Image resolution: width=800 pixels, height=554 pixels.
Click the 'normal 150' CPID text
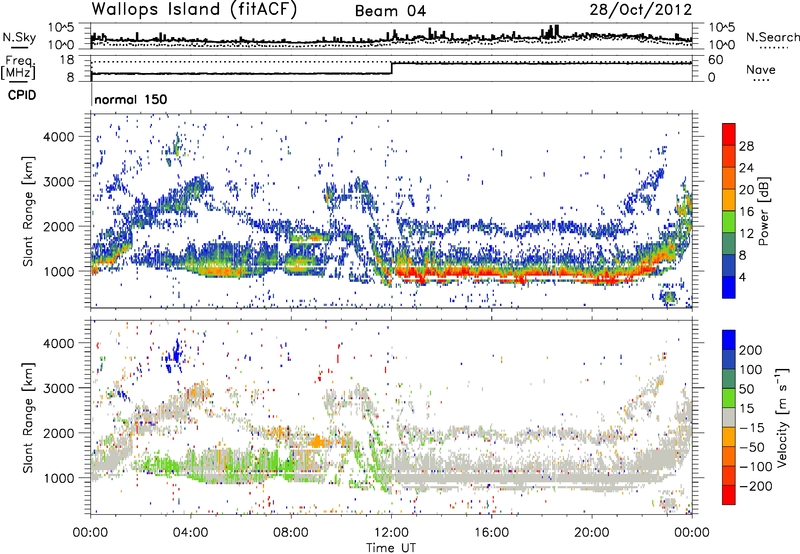[x=131, y=99]
